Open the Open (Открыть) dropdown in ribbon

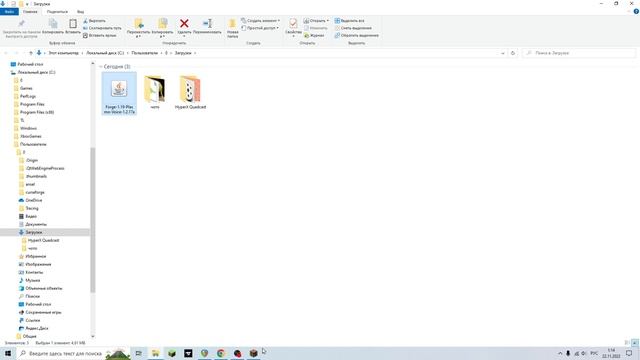[x=316, y=20]
